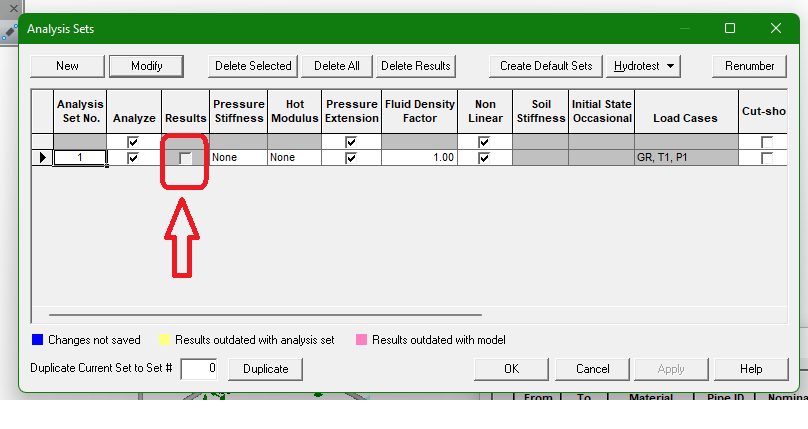Uncheck Analyze for analysis set 1

[x=133, y=158]
